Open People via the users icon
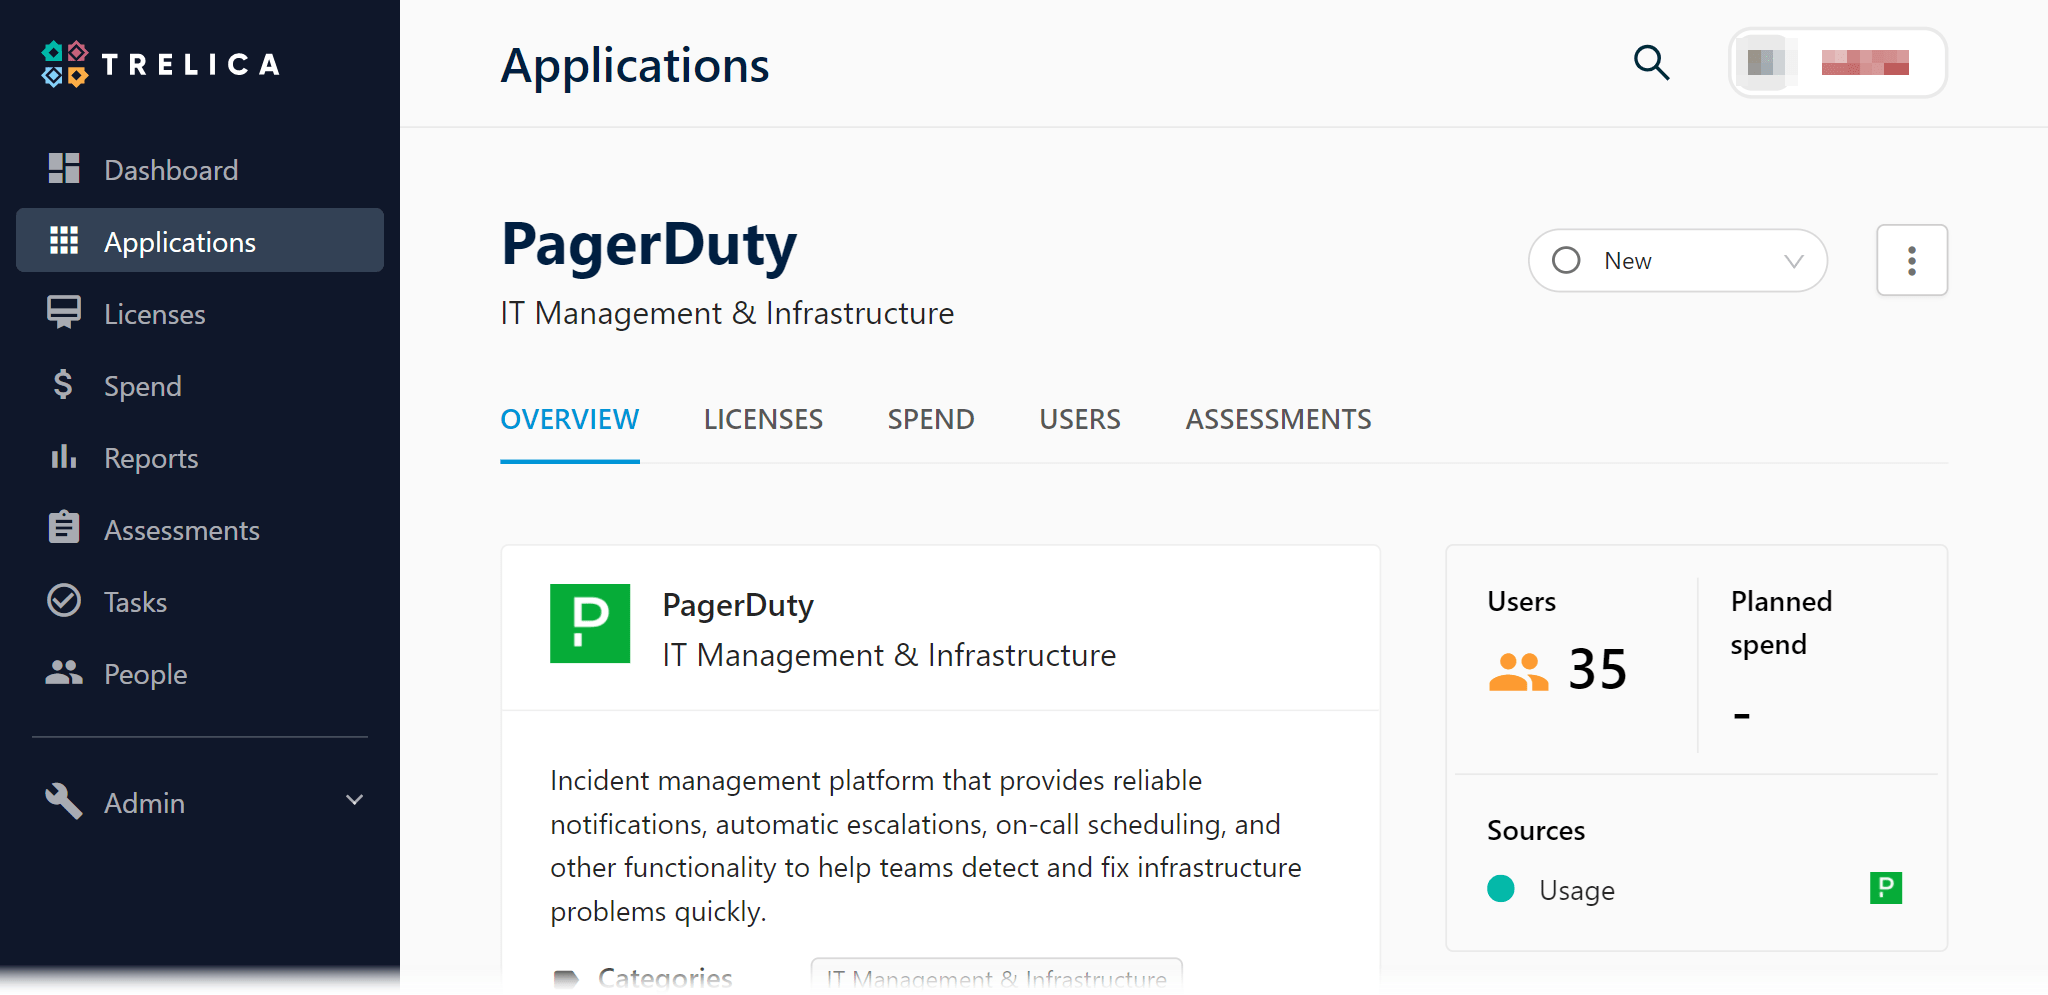 (x=63, y=673)
